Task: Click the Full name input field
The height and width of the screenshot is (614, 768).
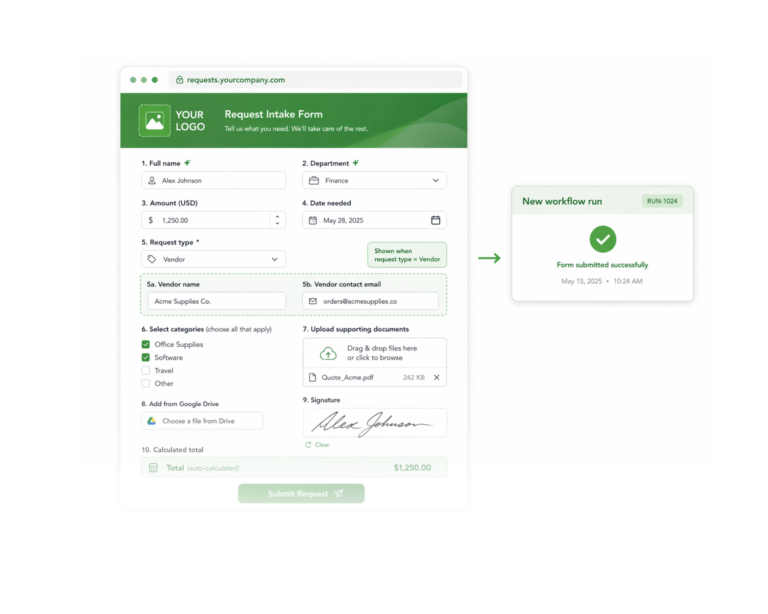Action: point(214,180)
